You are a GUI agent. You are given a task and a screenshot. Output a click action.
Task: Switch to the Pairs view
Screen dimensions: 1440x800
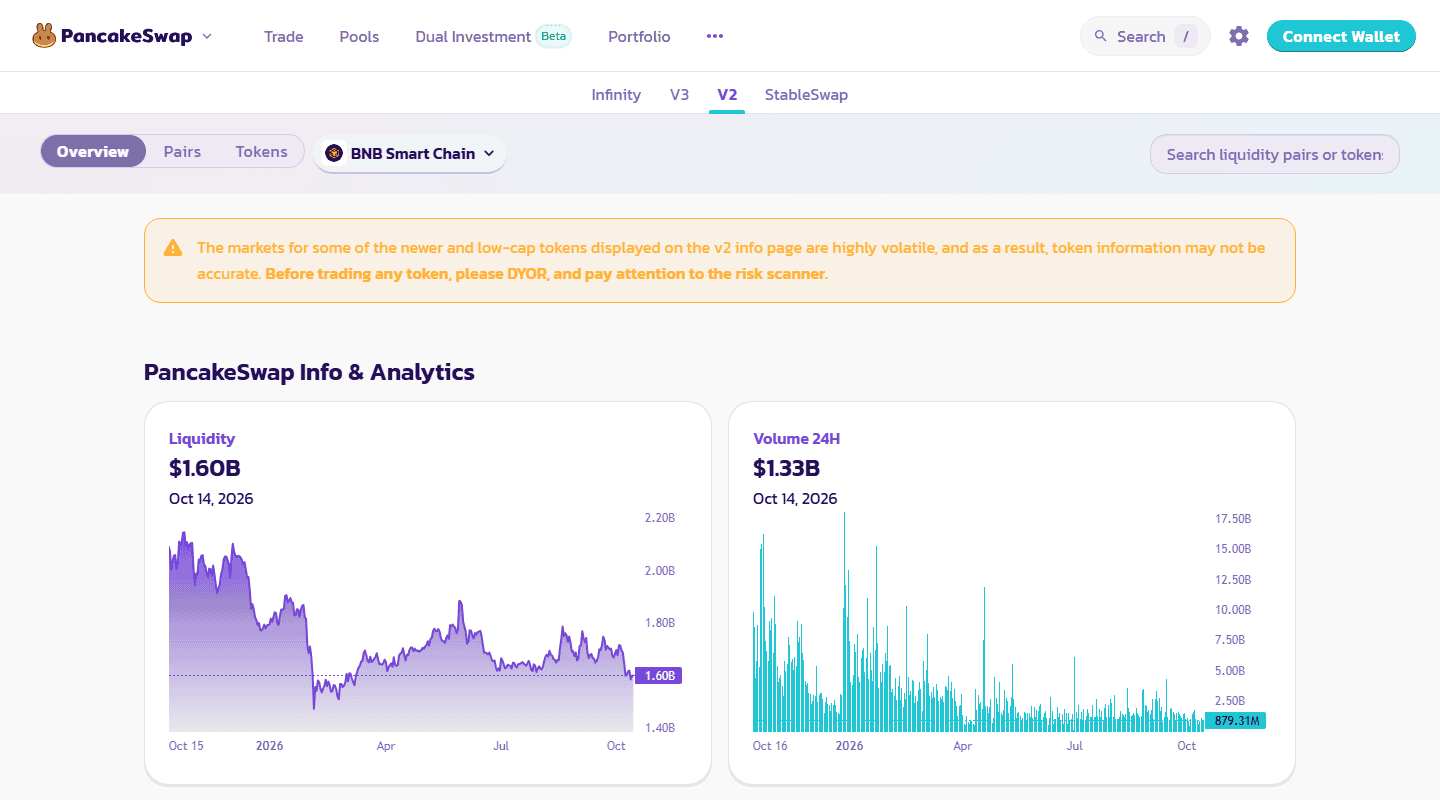(182, 152)
